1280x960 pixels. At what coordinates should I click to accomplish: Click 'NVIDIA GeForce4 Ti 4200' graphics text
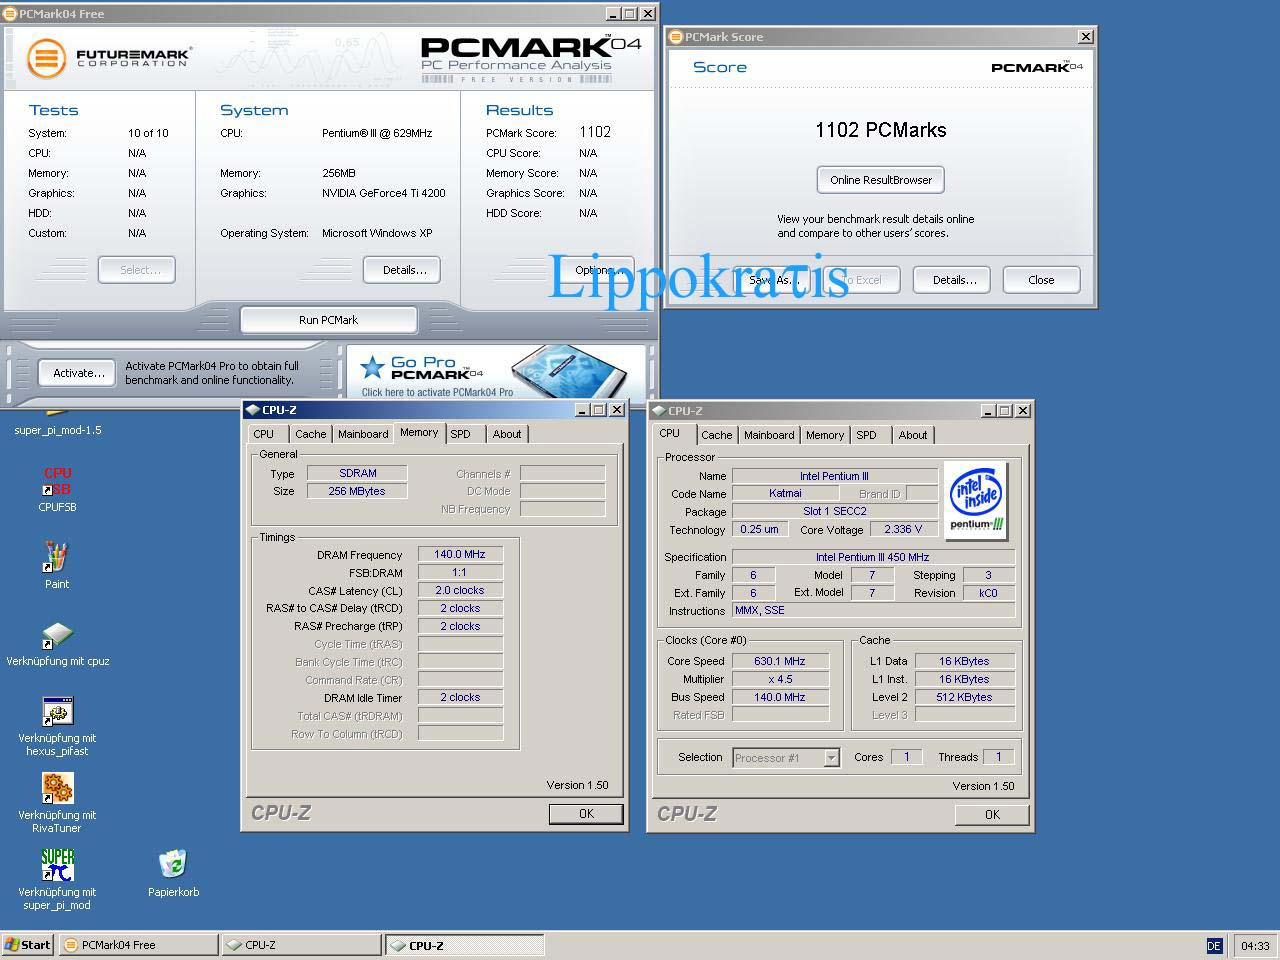[x=384, y=193]
